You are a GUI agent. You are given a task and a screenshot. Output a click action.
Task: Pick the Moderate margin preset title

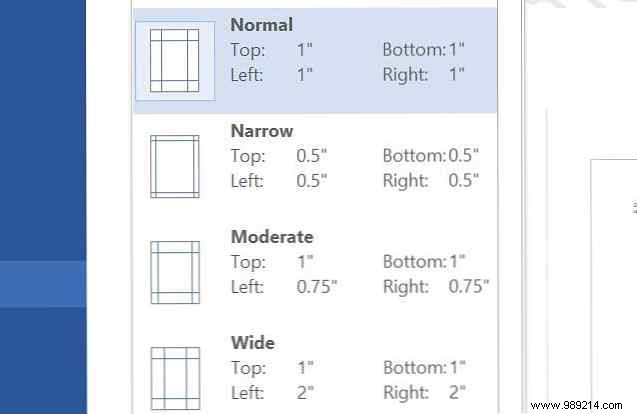[272, 237]
